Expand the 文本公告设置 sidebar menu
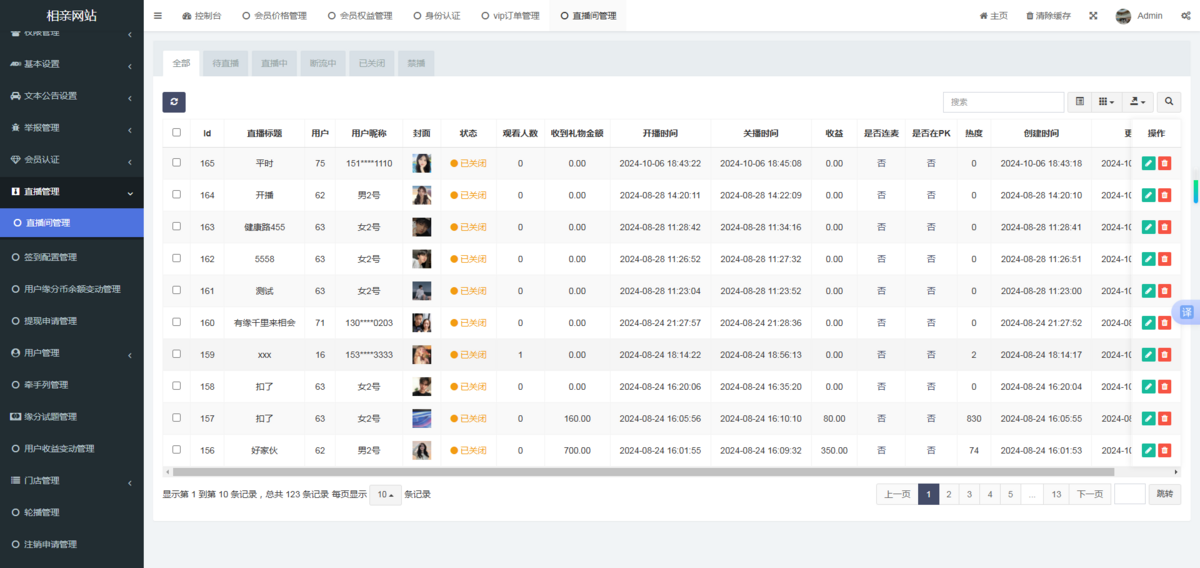The image size is (1200, 568). [71, 96]
